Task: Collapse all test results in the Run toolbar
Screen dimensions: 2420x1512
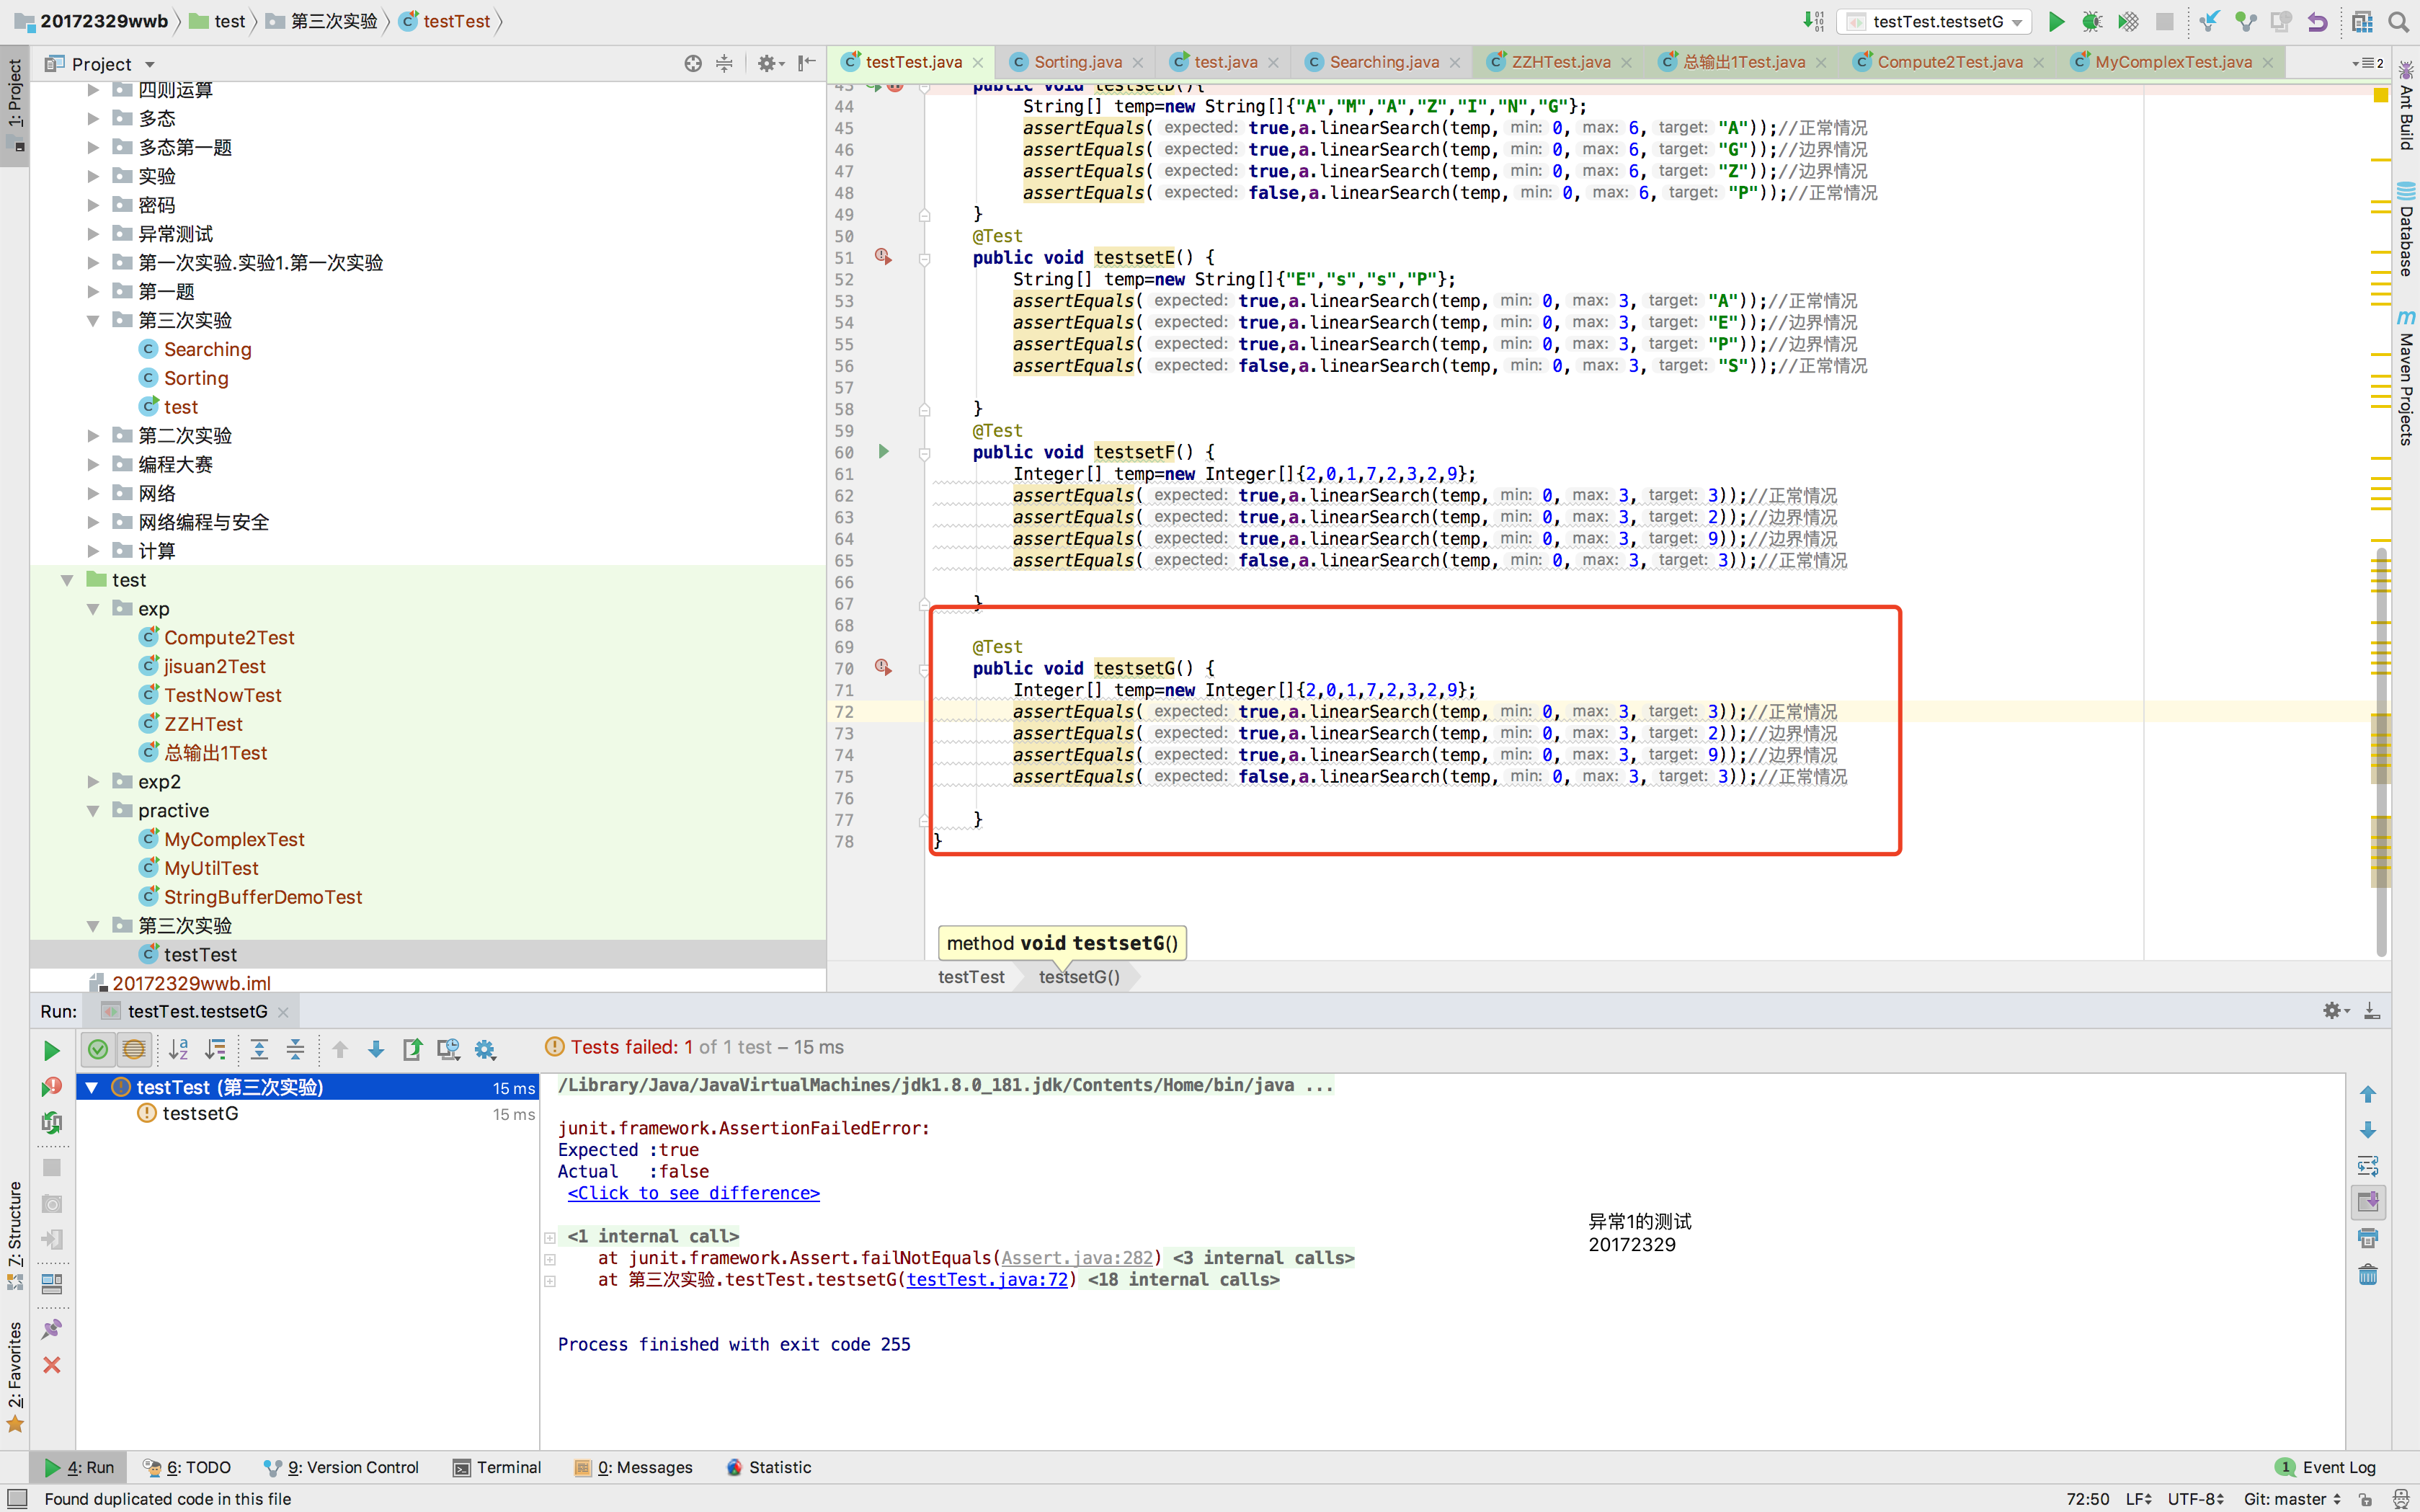Action: tap(295, 1049)
